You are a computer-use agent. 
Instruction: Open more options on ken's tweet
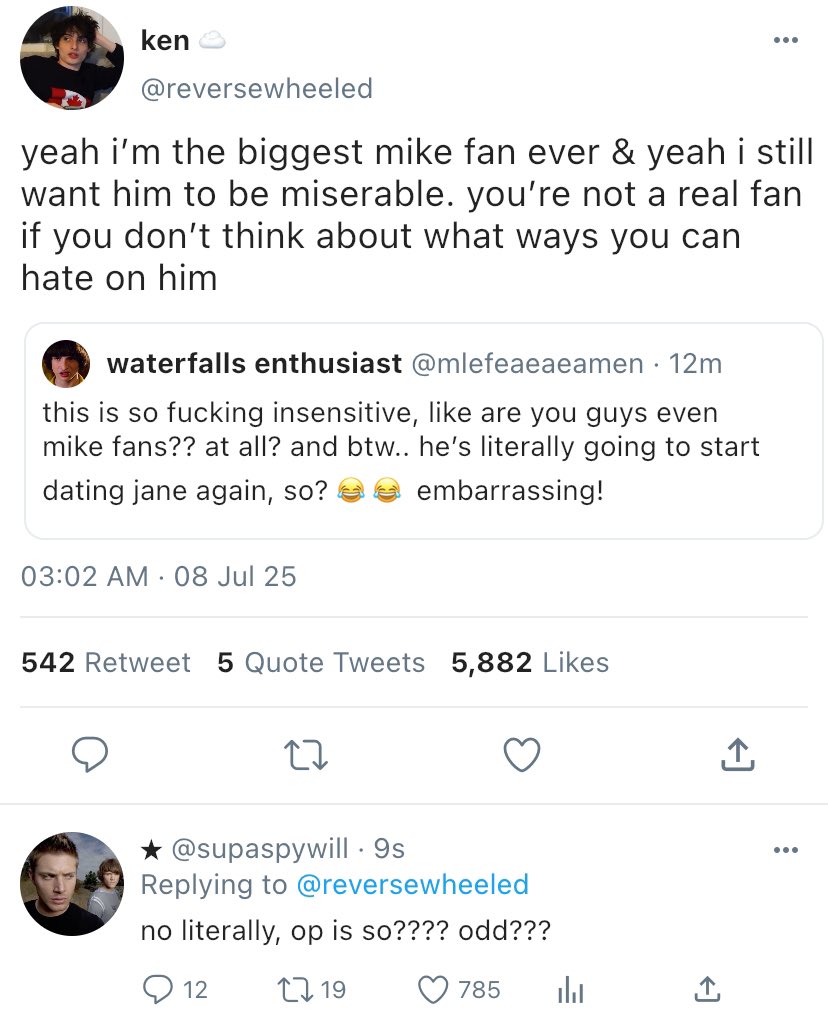tap(786, 41)
